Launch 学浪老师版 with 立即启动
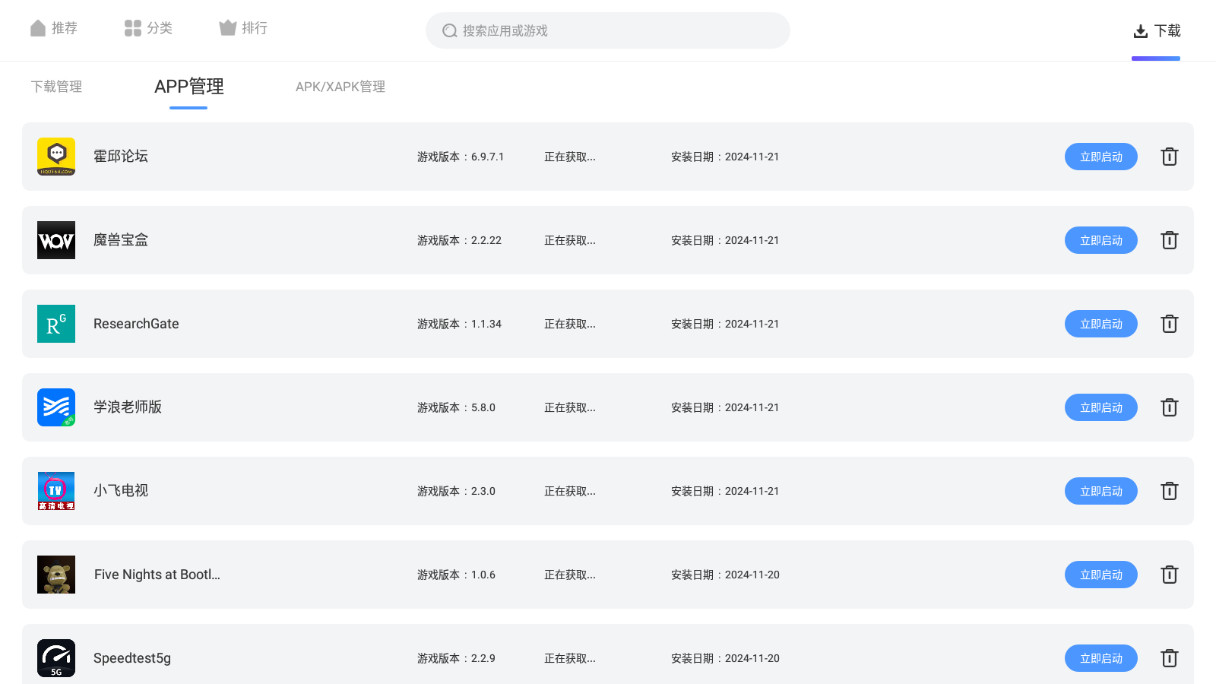This screenshot has height=684, width=1216. (1101, 407)
